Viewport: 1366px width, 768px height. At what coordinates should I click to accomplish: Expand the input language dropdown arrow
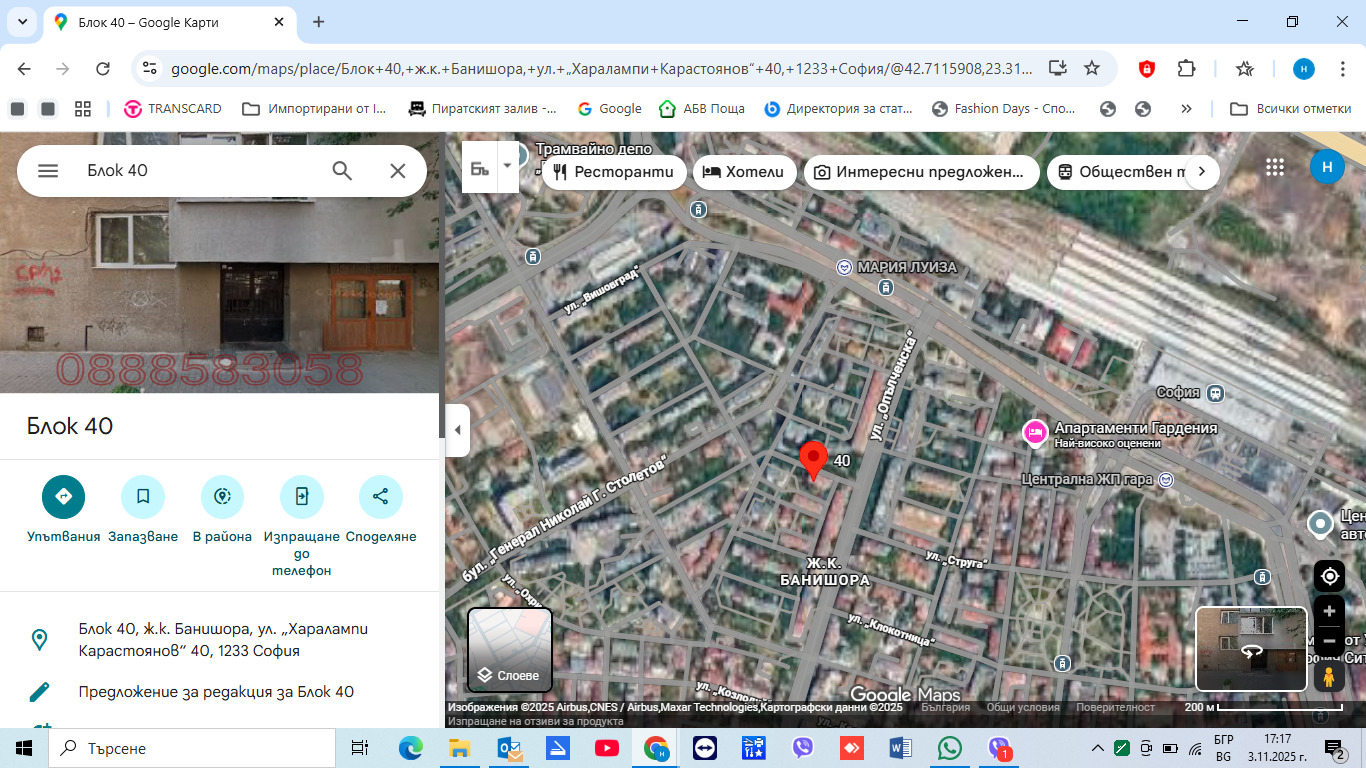(508, 165)
